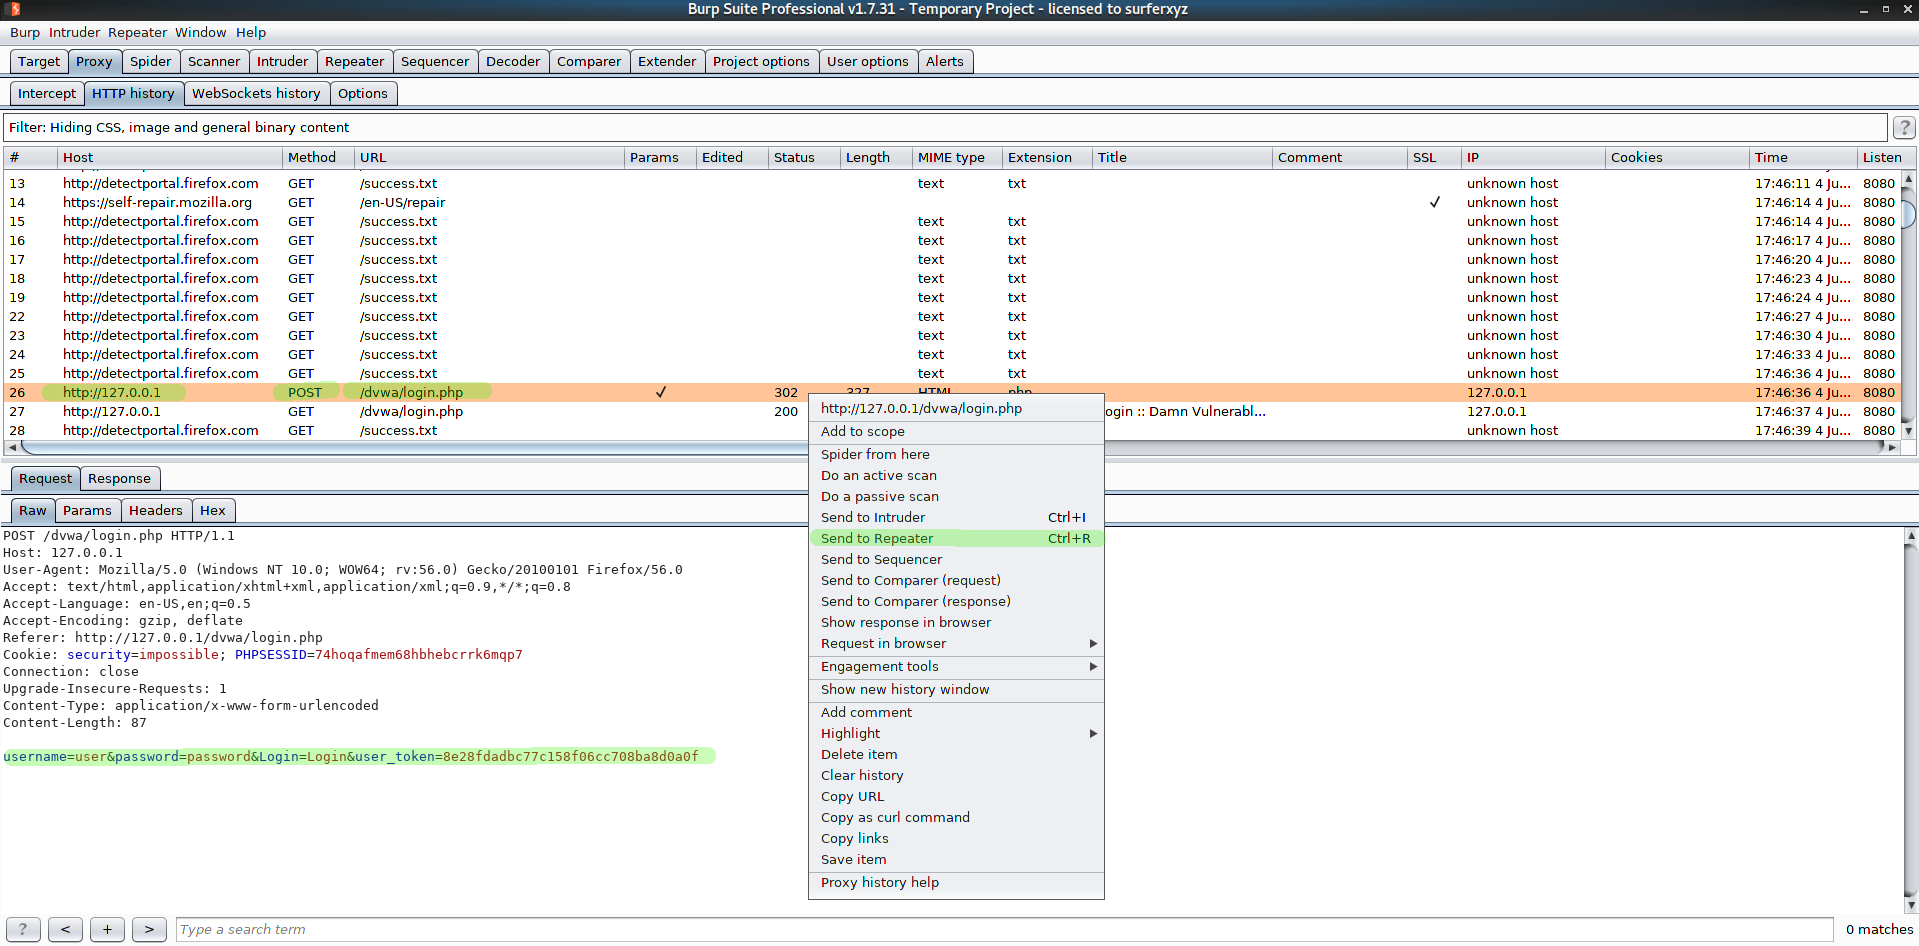Image resolution: width=1919 pixels, height=946 pixels.
Task: Open the Comparer tab
Action: tap(589, 61)
